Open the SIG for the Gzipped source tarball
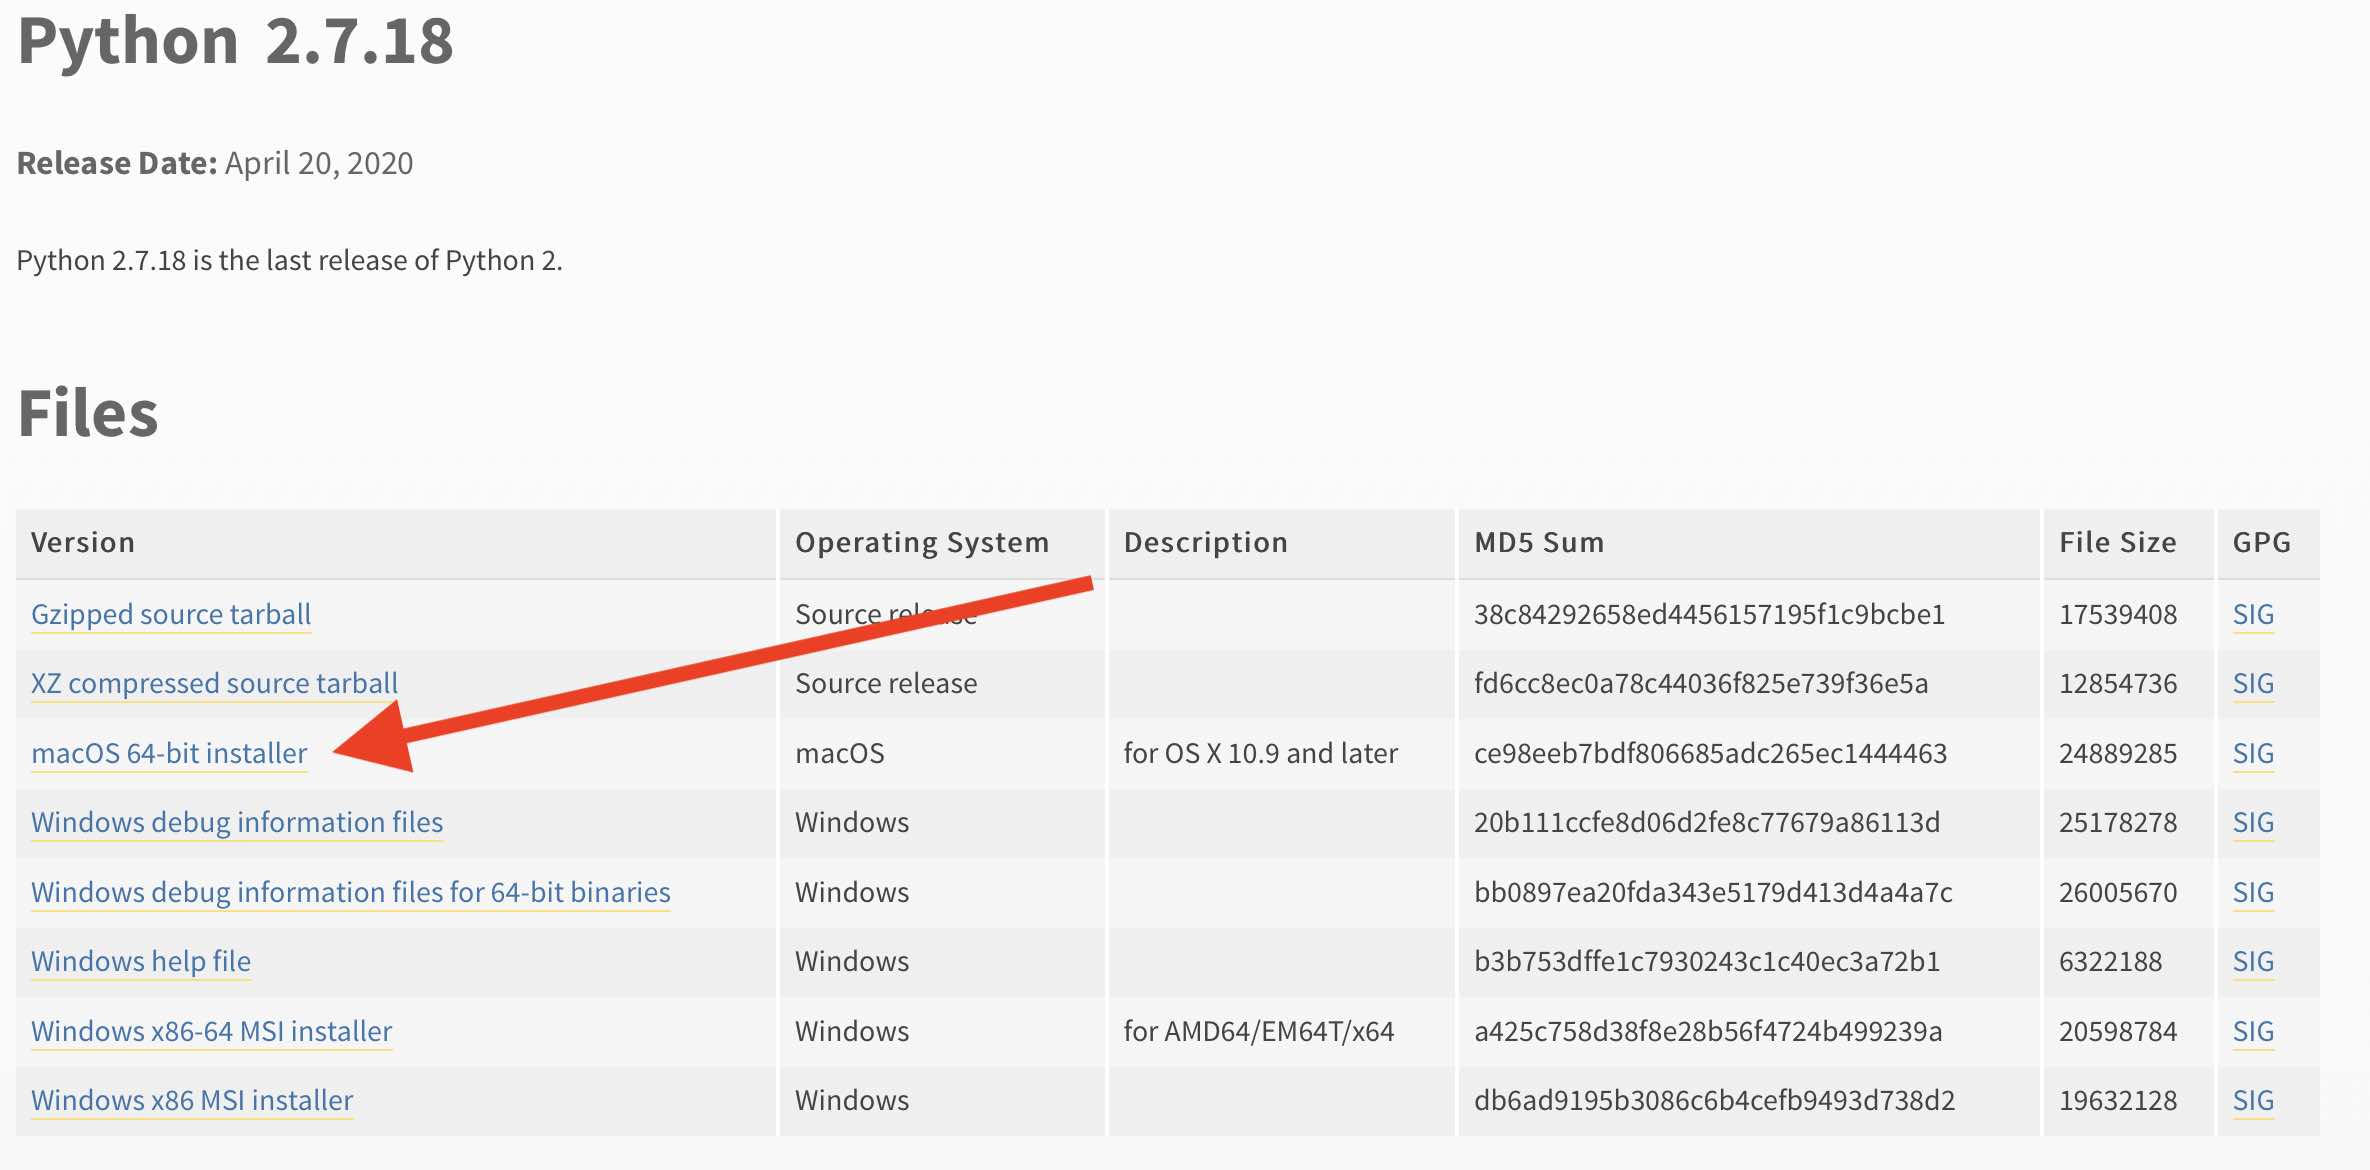 coord(2251,614)
